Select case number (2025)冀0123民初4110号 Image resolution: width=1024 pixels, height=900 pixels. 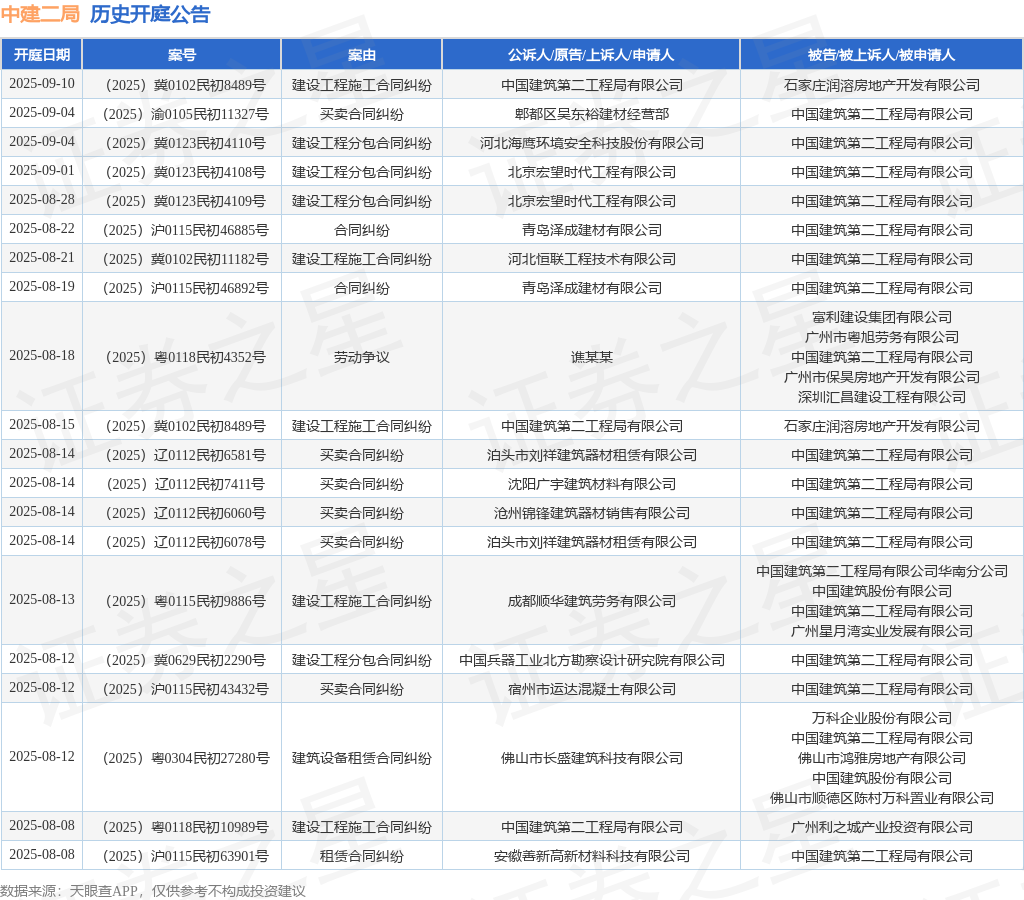(185, 143)
